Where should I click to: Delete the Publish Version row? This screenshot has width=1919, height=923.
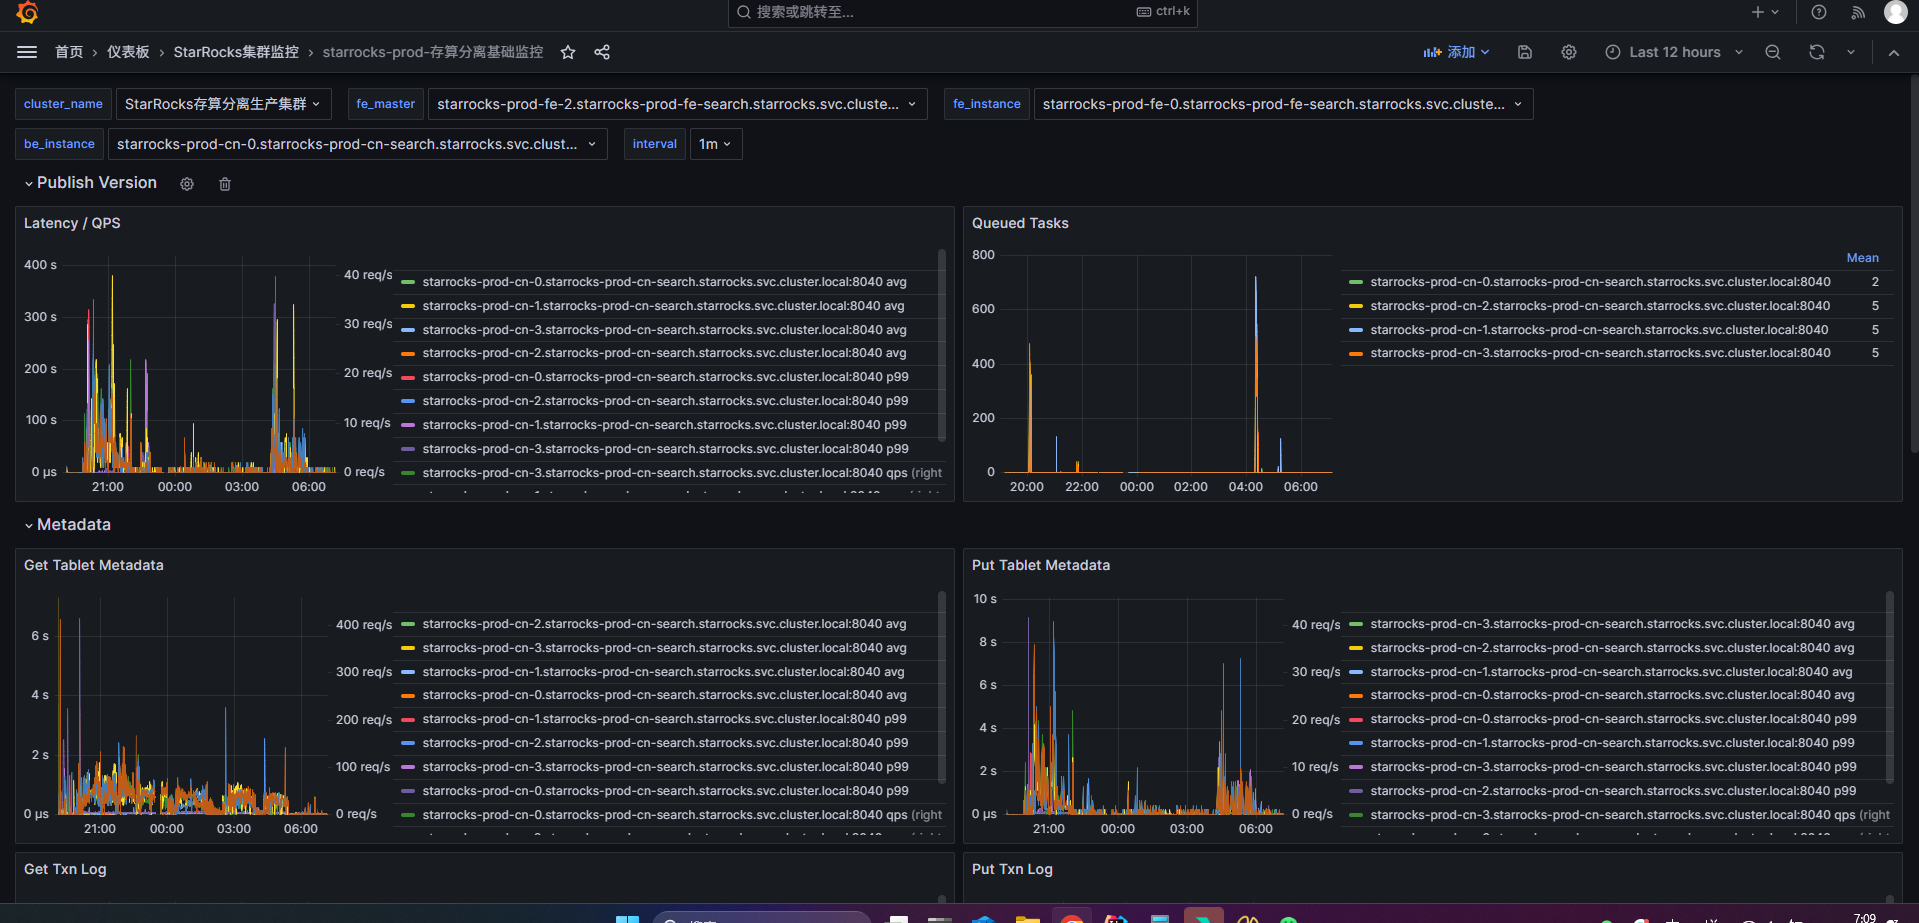[x=225, y=184]
